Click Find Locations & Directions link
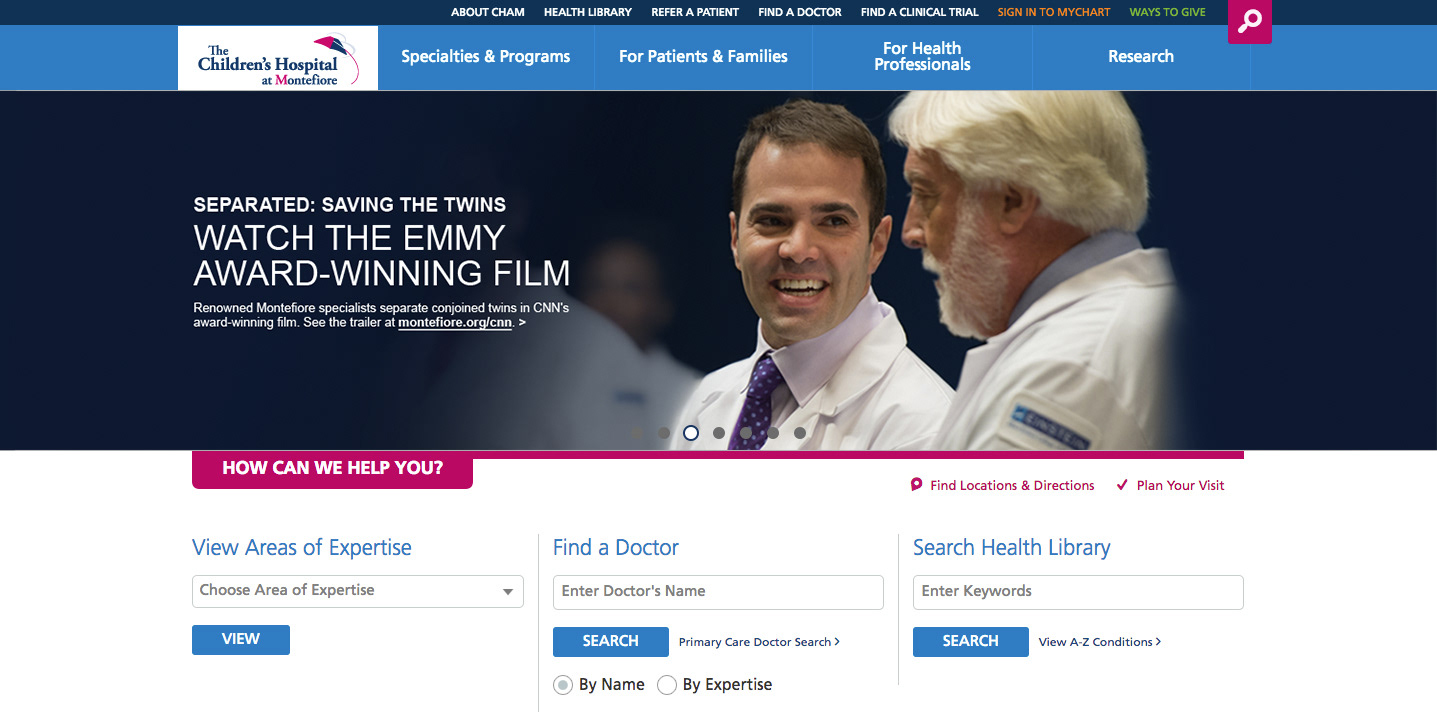This screenshot has width=1437, height=712. point(1012,485)
